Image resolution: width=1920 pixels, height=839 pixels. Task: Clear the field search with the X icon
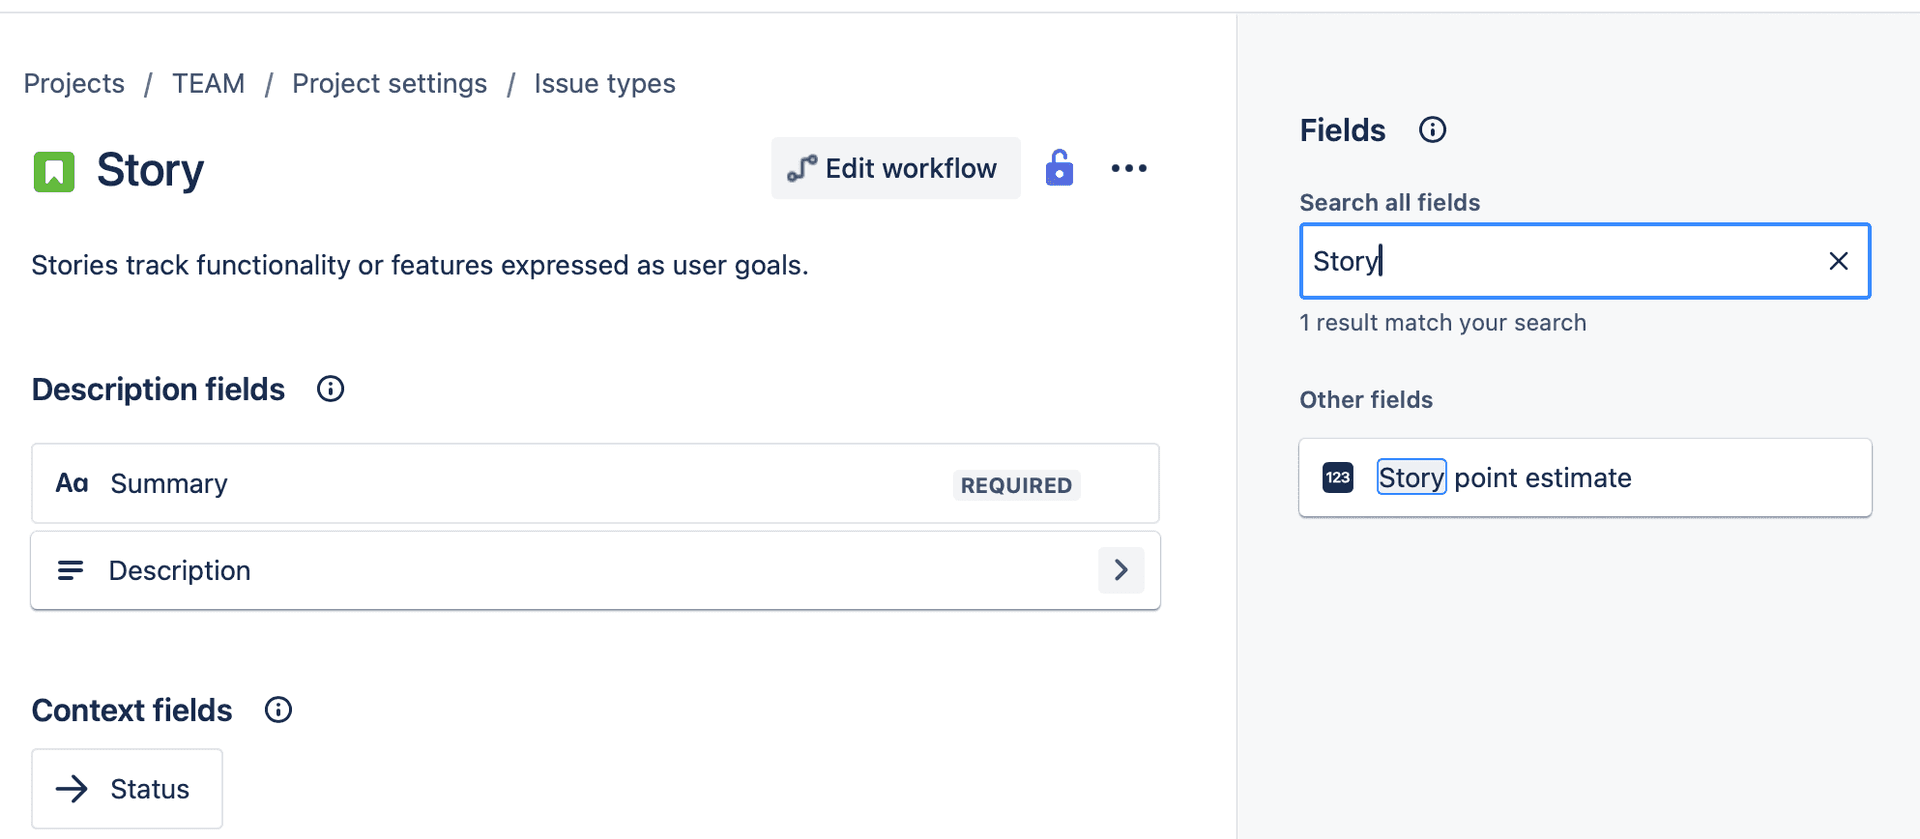[x=1838, y=261]
